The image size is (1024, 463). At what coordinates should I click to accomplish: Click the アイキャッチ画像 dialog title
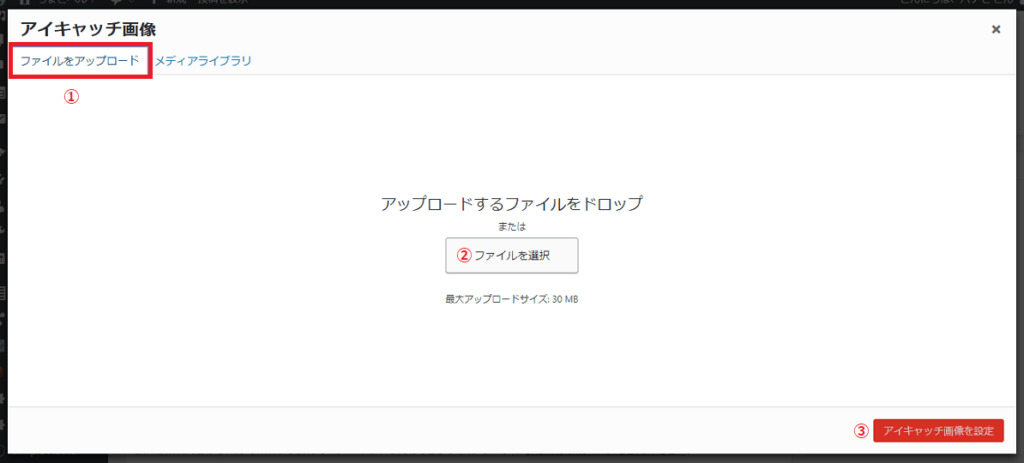pos(88,29)
